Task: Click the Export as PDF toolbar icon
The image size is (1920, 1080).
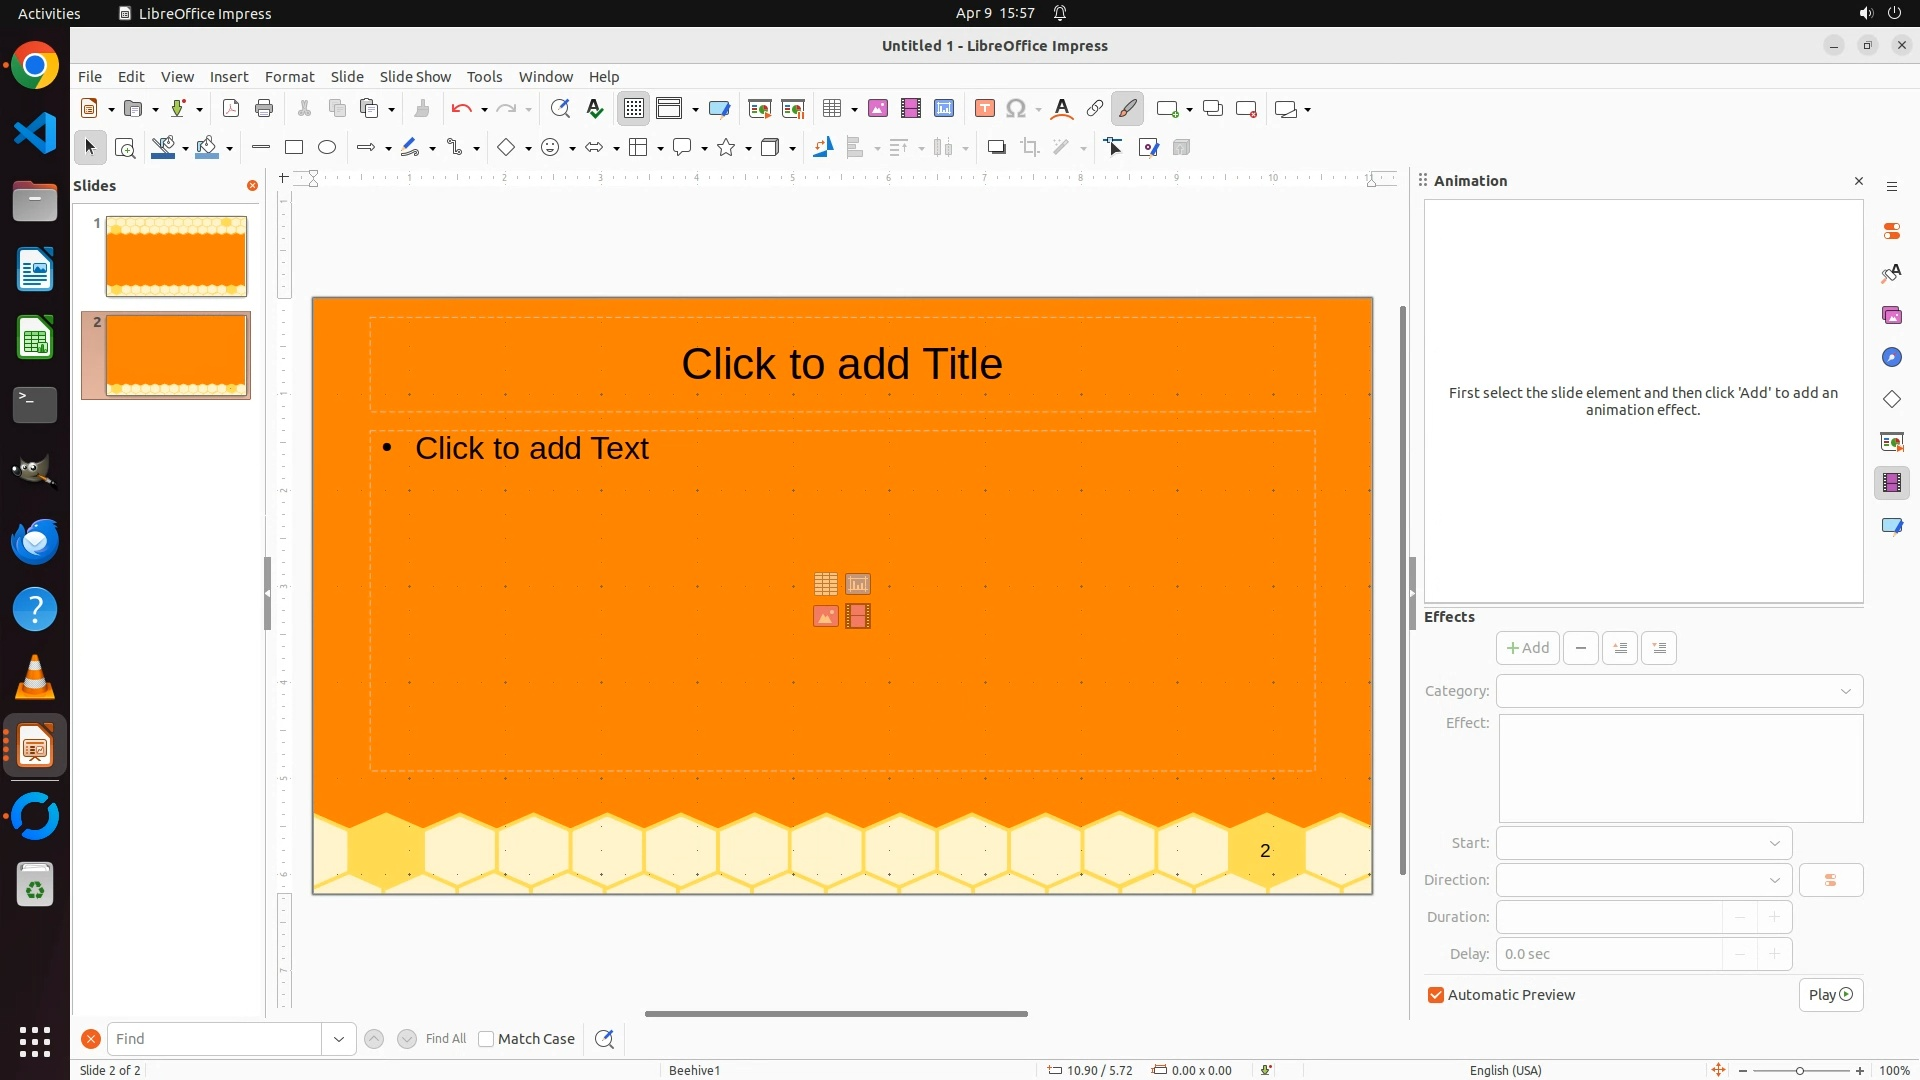Action: pos(231,109)
